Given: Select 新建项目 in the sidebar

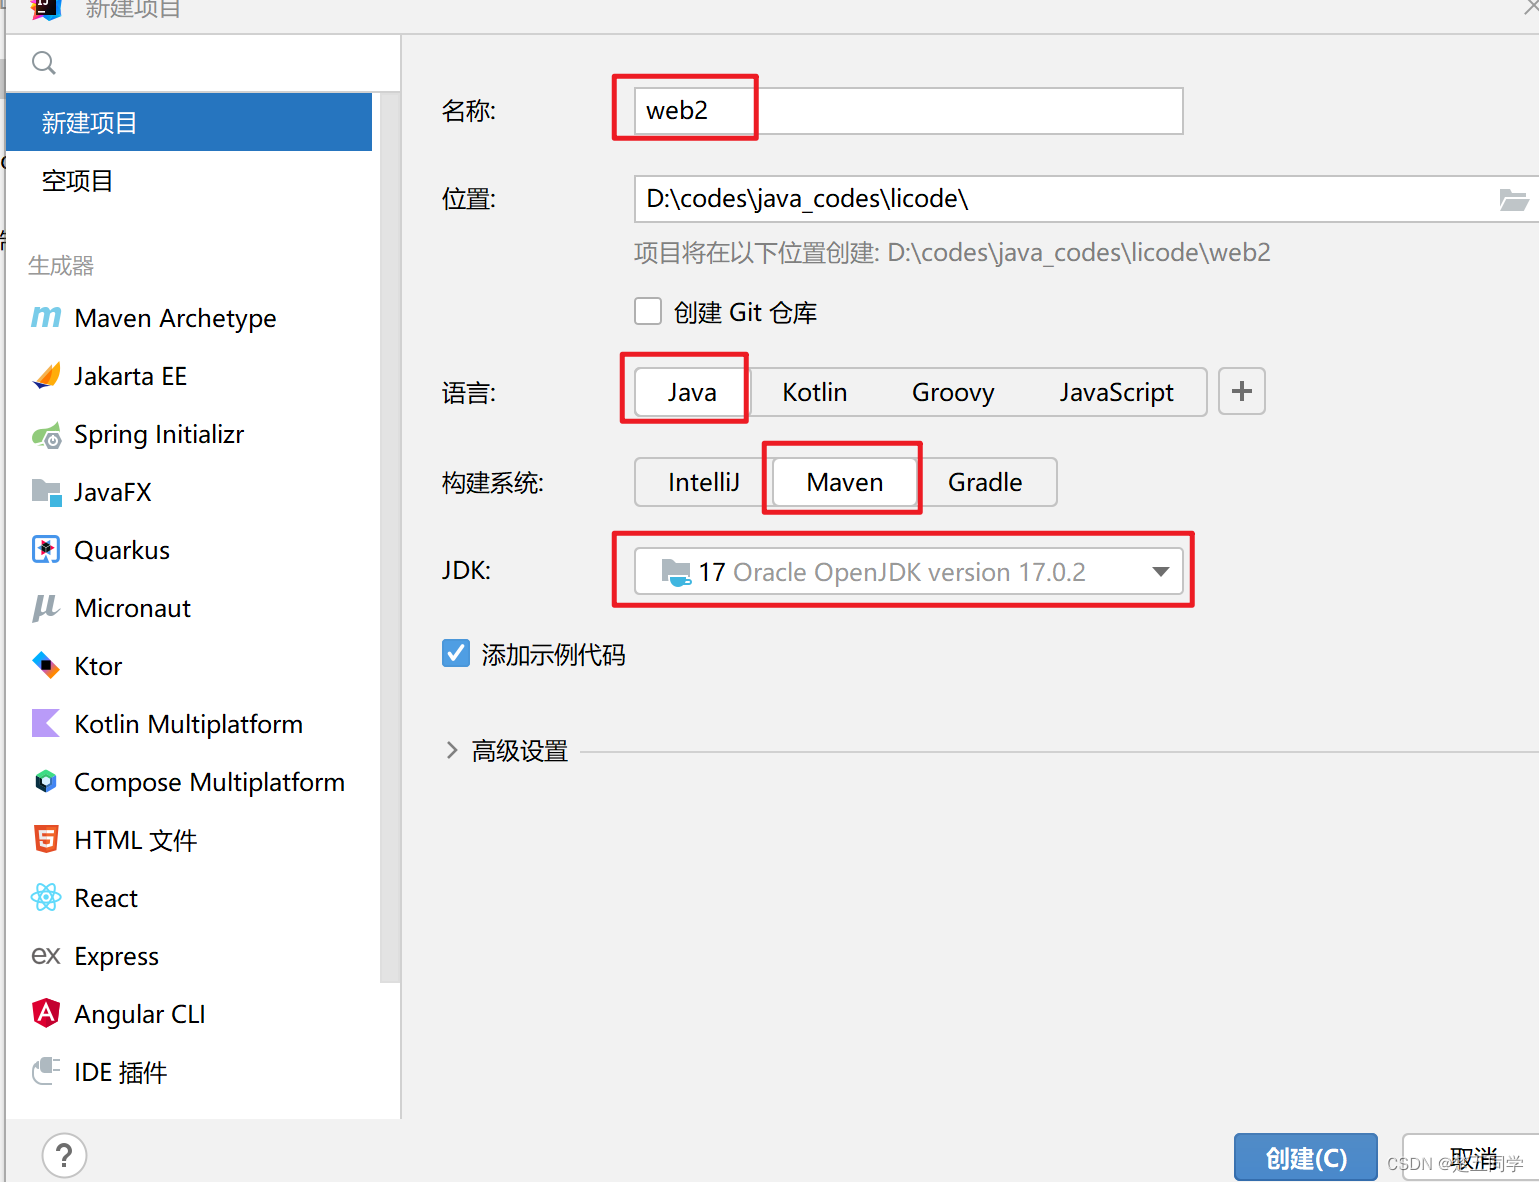Looking at the screenshot, I should (189, 122).
